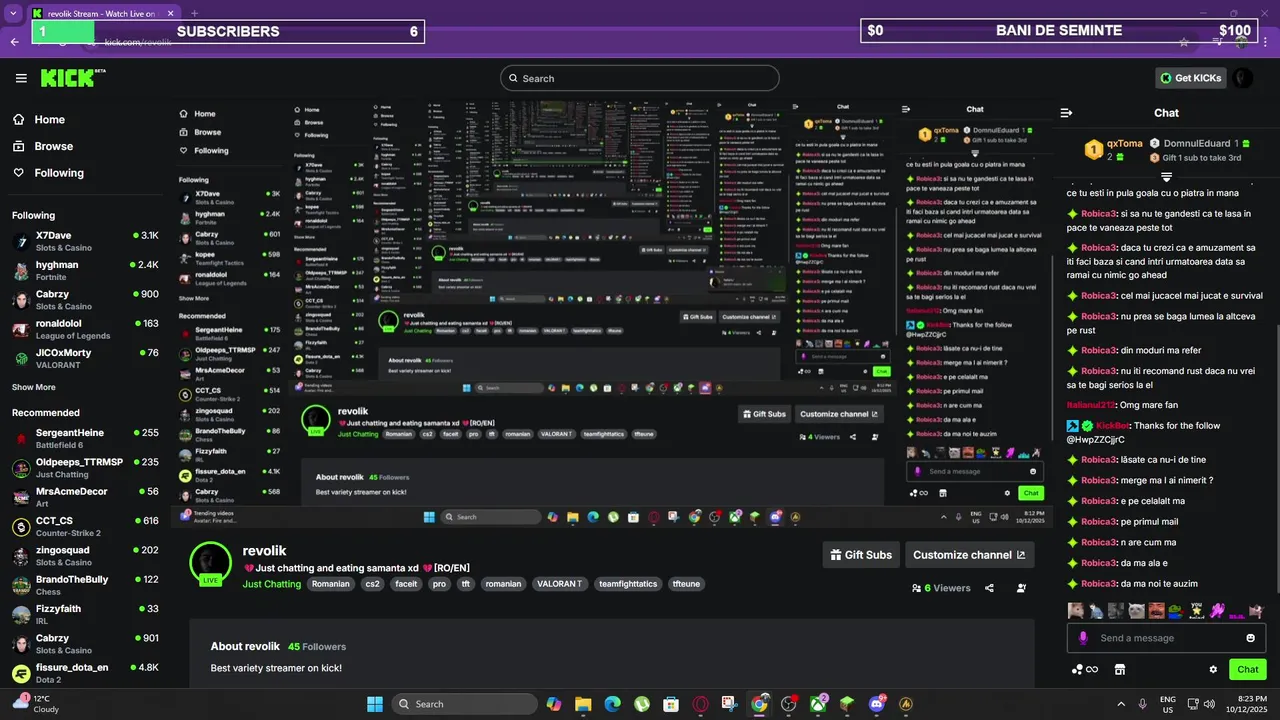1280x720 pixels.
Task: Open Opera browser from taskbar
Action: [x=700, y=704]
